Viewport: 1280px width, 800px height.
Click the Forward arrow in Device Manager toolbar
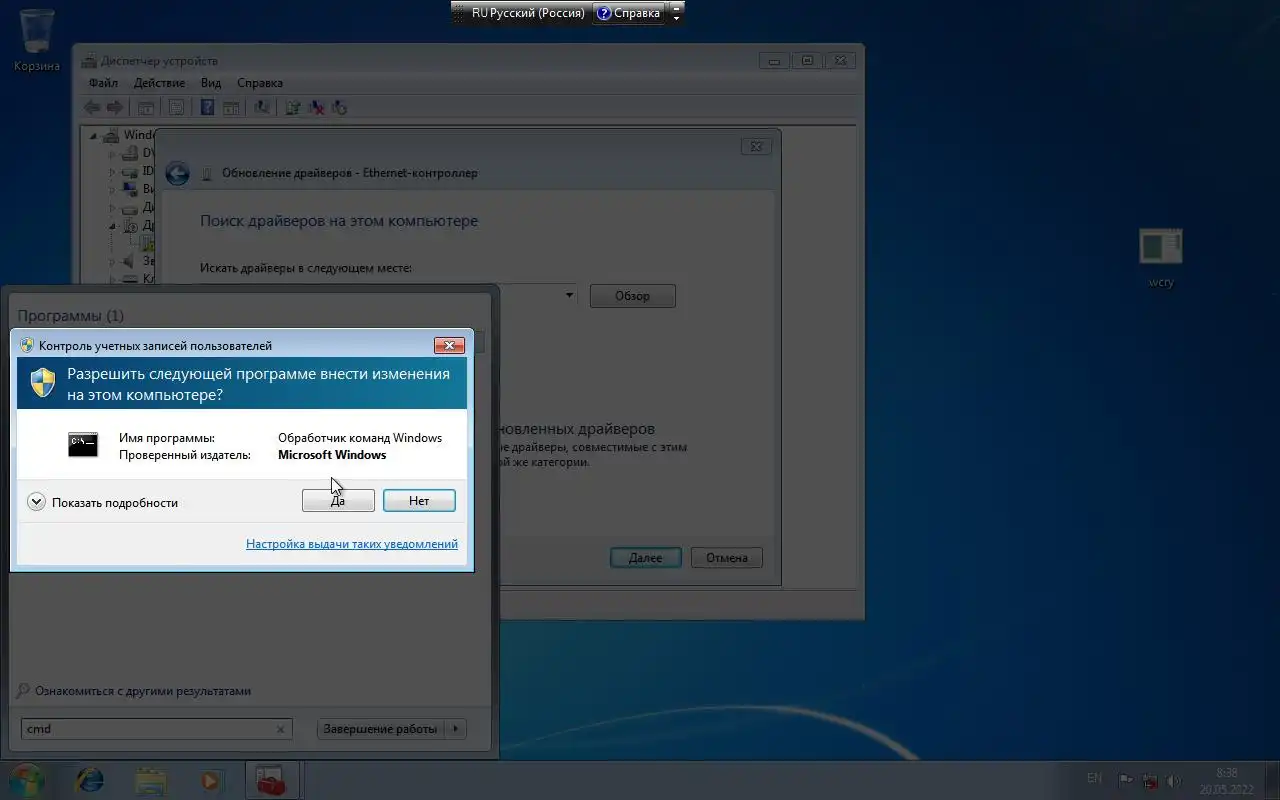(114, 108)
